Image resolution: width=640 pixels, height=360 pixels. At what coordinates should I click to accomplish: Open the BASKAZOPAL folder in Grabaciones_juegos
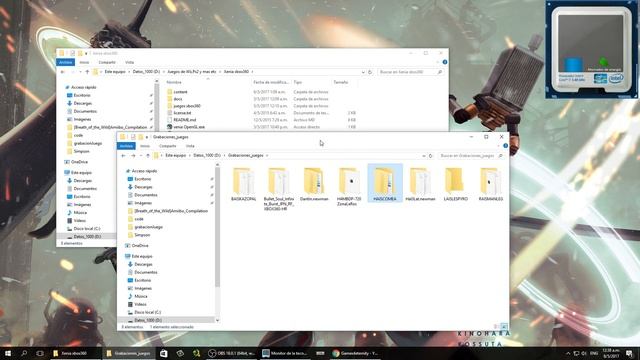coord(243,184)
